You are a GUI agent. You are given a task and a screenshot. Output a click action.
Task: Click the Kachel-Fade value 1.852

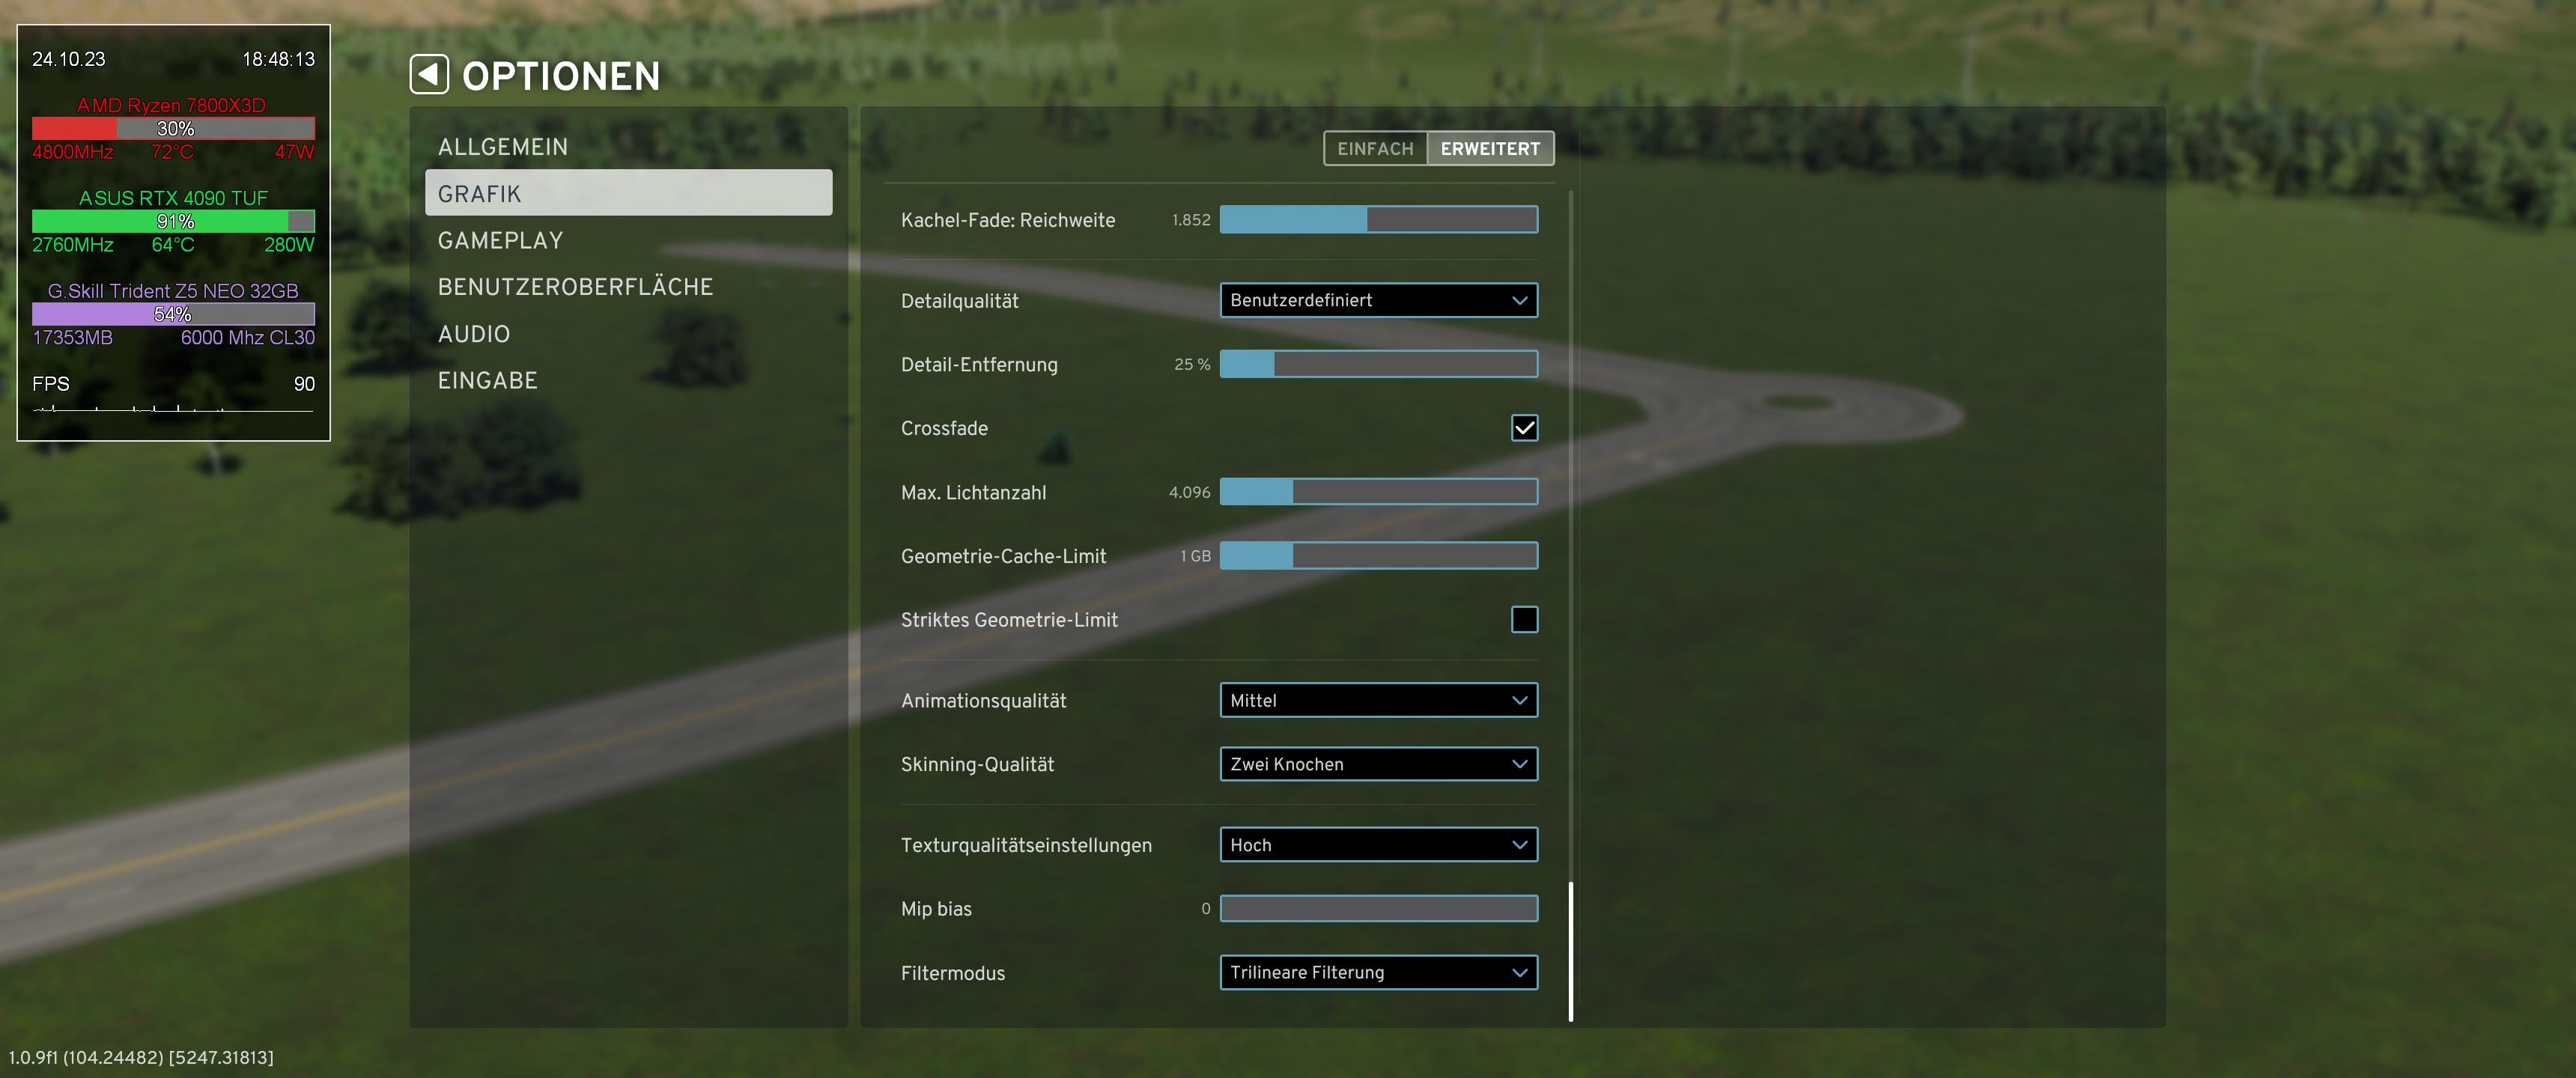[1191, 220]
